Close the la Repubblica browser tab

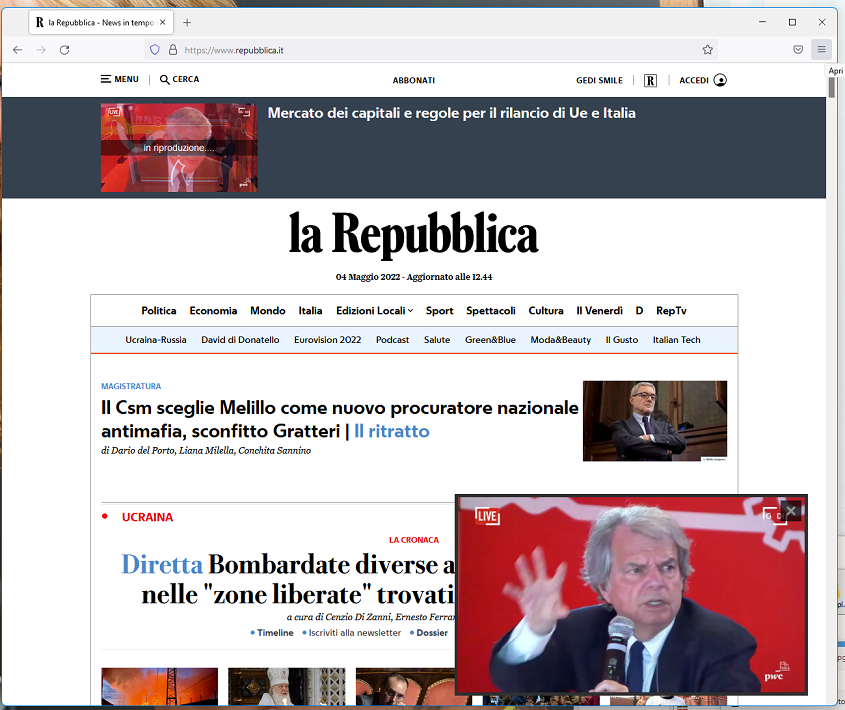pyautogui.click(x=163, y=23)
